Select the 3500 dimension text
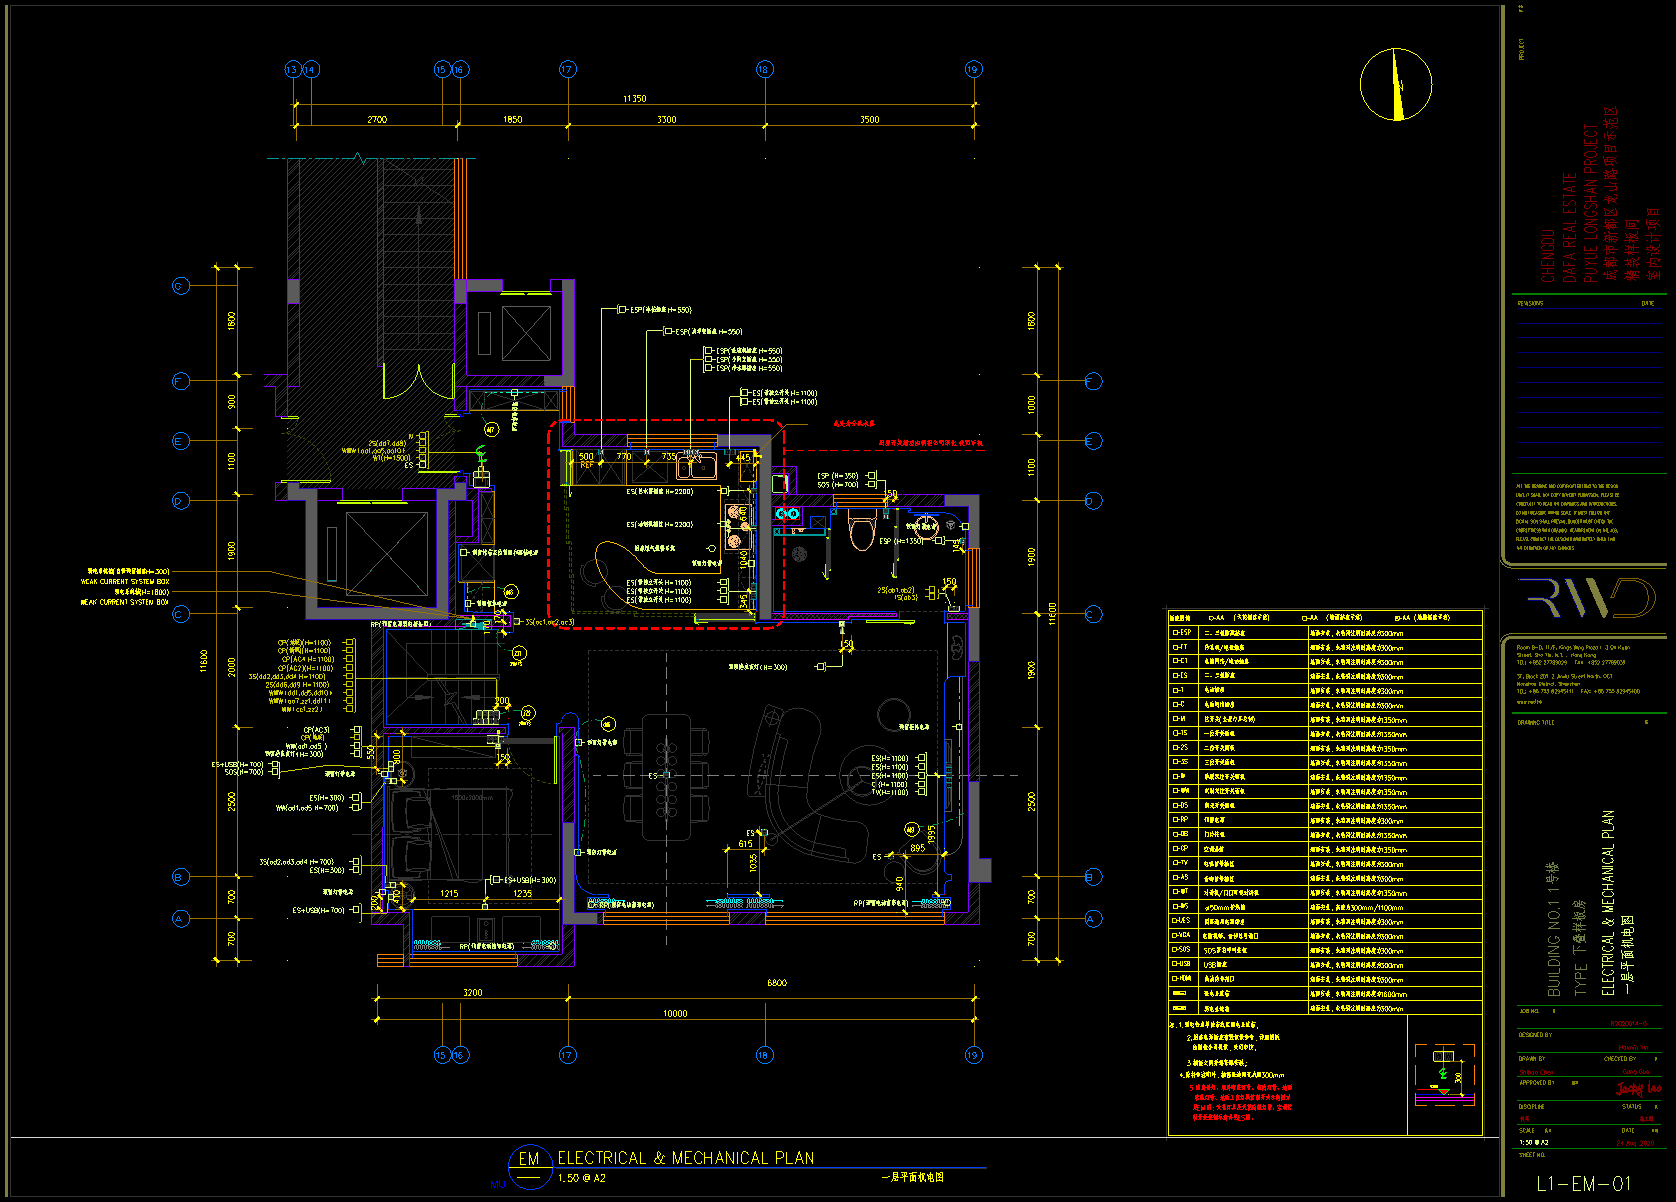The image size is (1676, 1202). [x=870, y=119]
